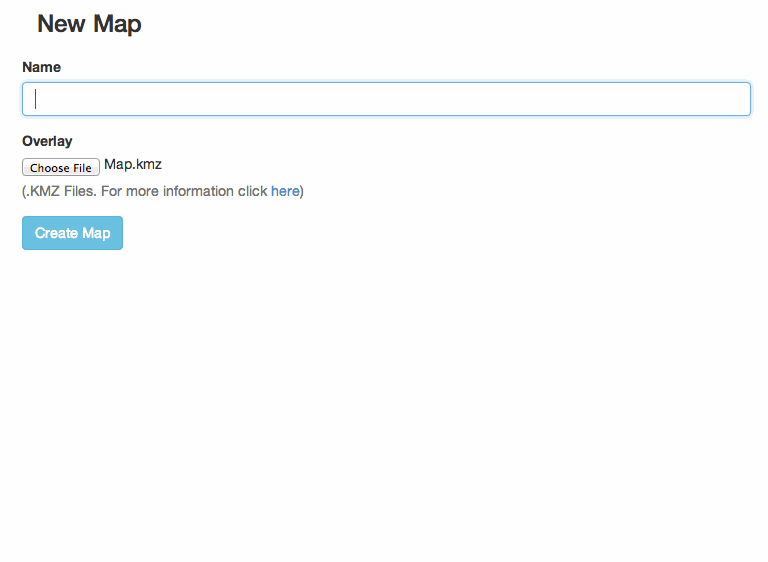Click the 'Name' field label

click(42, 67)
